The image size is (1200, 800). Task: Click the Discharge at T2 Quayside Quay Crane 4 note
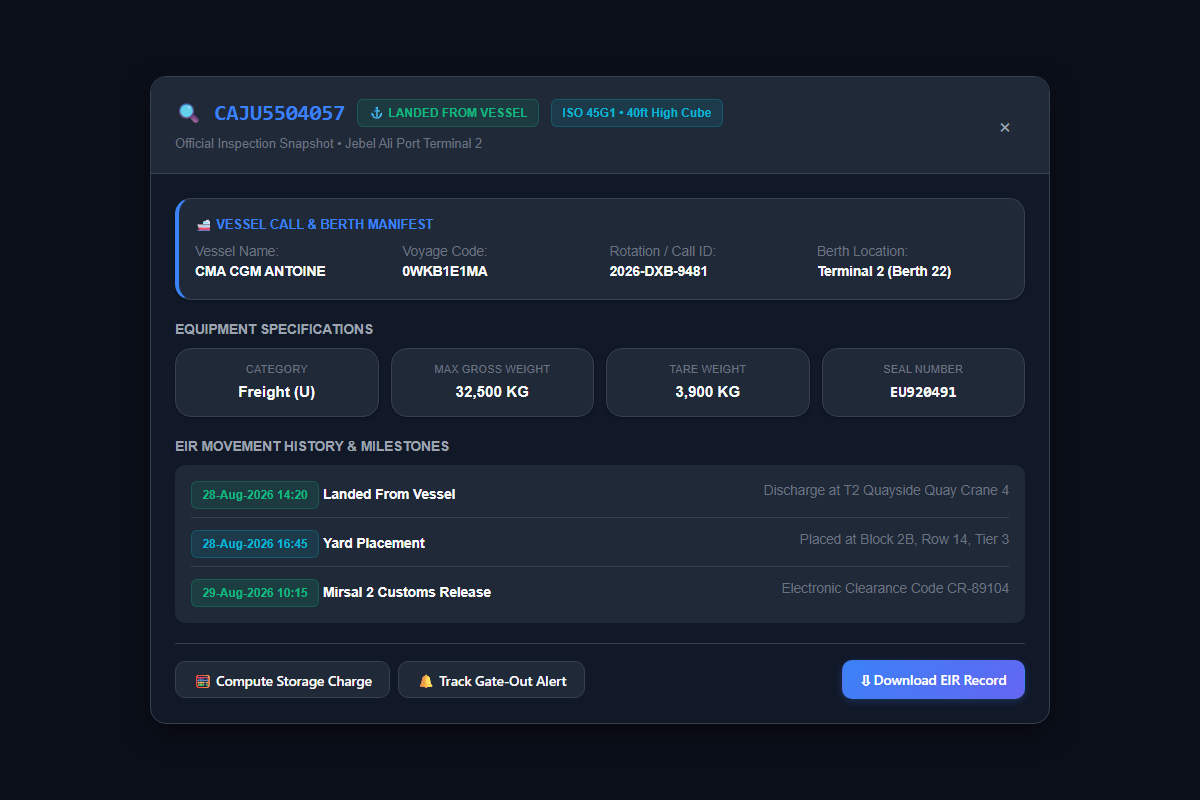coord(886,490)
